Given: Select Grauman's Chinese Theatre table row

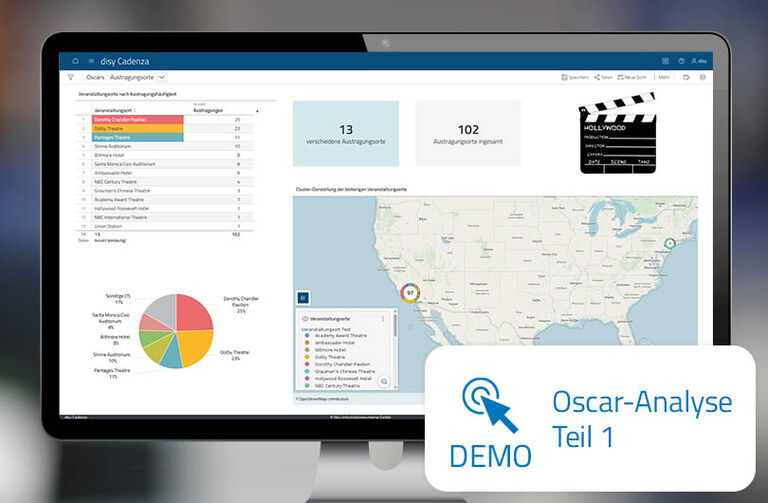Looking at the screenshot, I should [166, 191].
